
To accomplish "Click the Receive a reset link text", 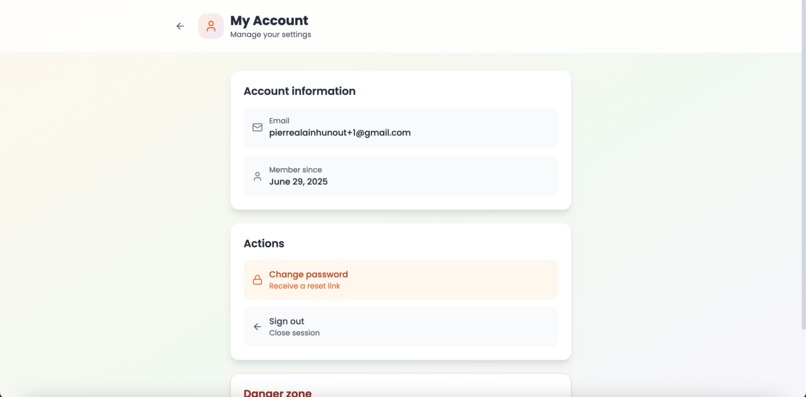I will point(304,286).
